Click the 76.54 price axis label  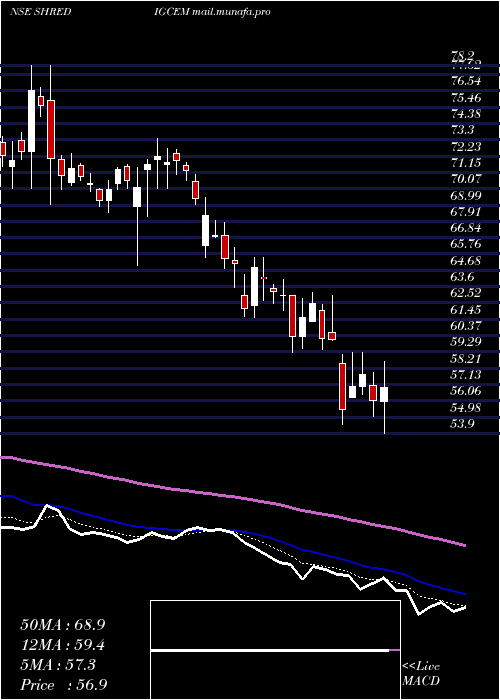466,81
